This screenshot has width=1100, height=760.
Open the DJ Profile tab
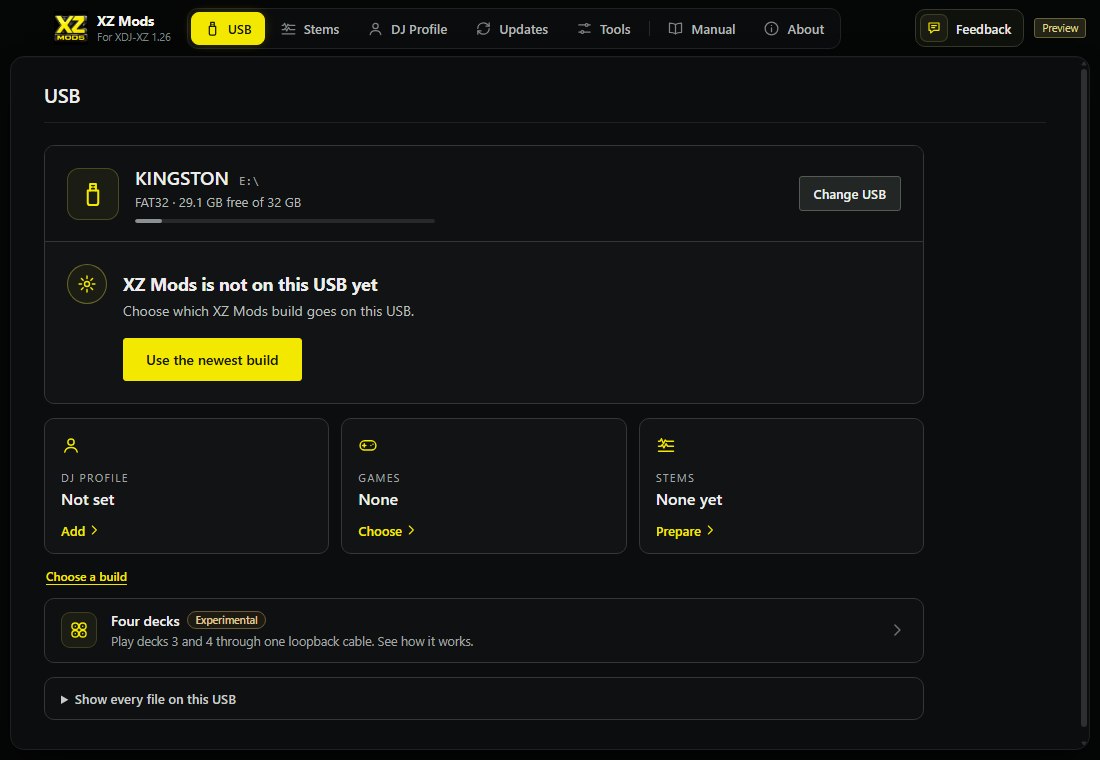(x=408, y=29)
